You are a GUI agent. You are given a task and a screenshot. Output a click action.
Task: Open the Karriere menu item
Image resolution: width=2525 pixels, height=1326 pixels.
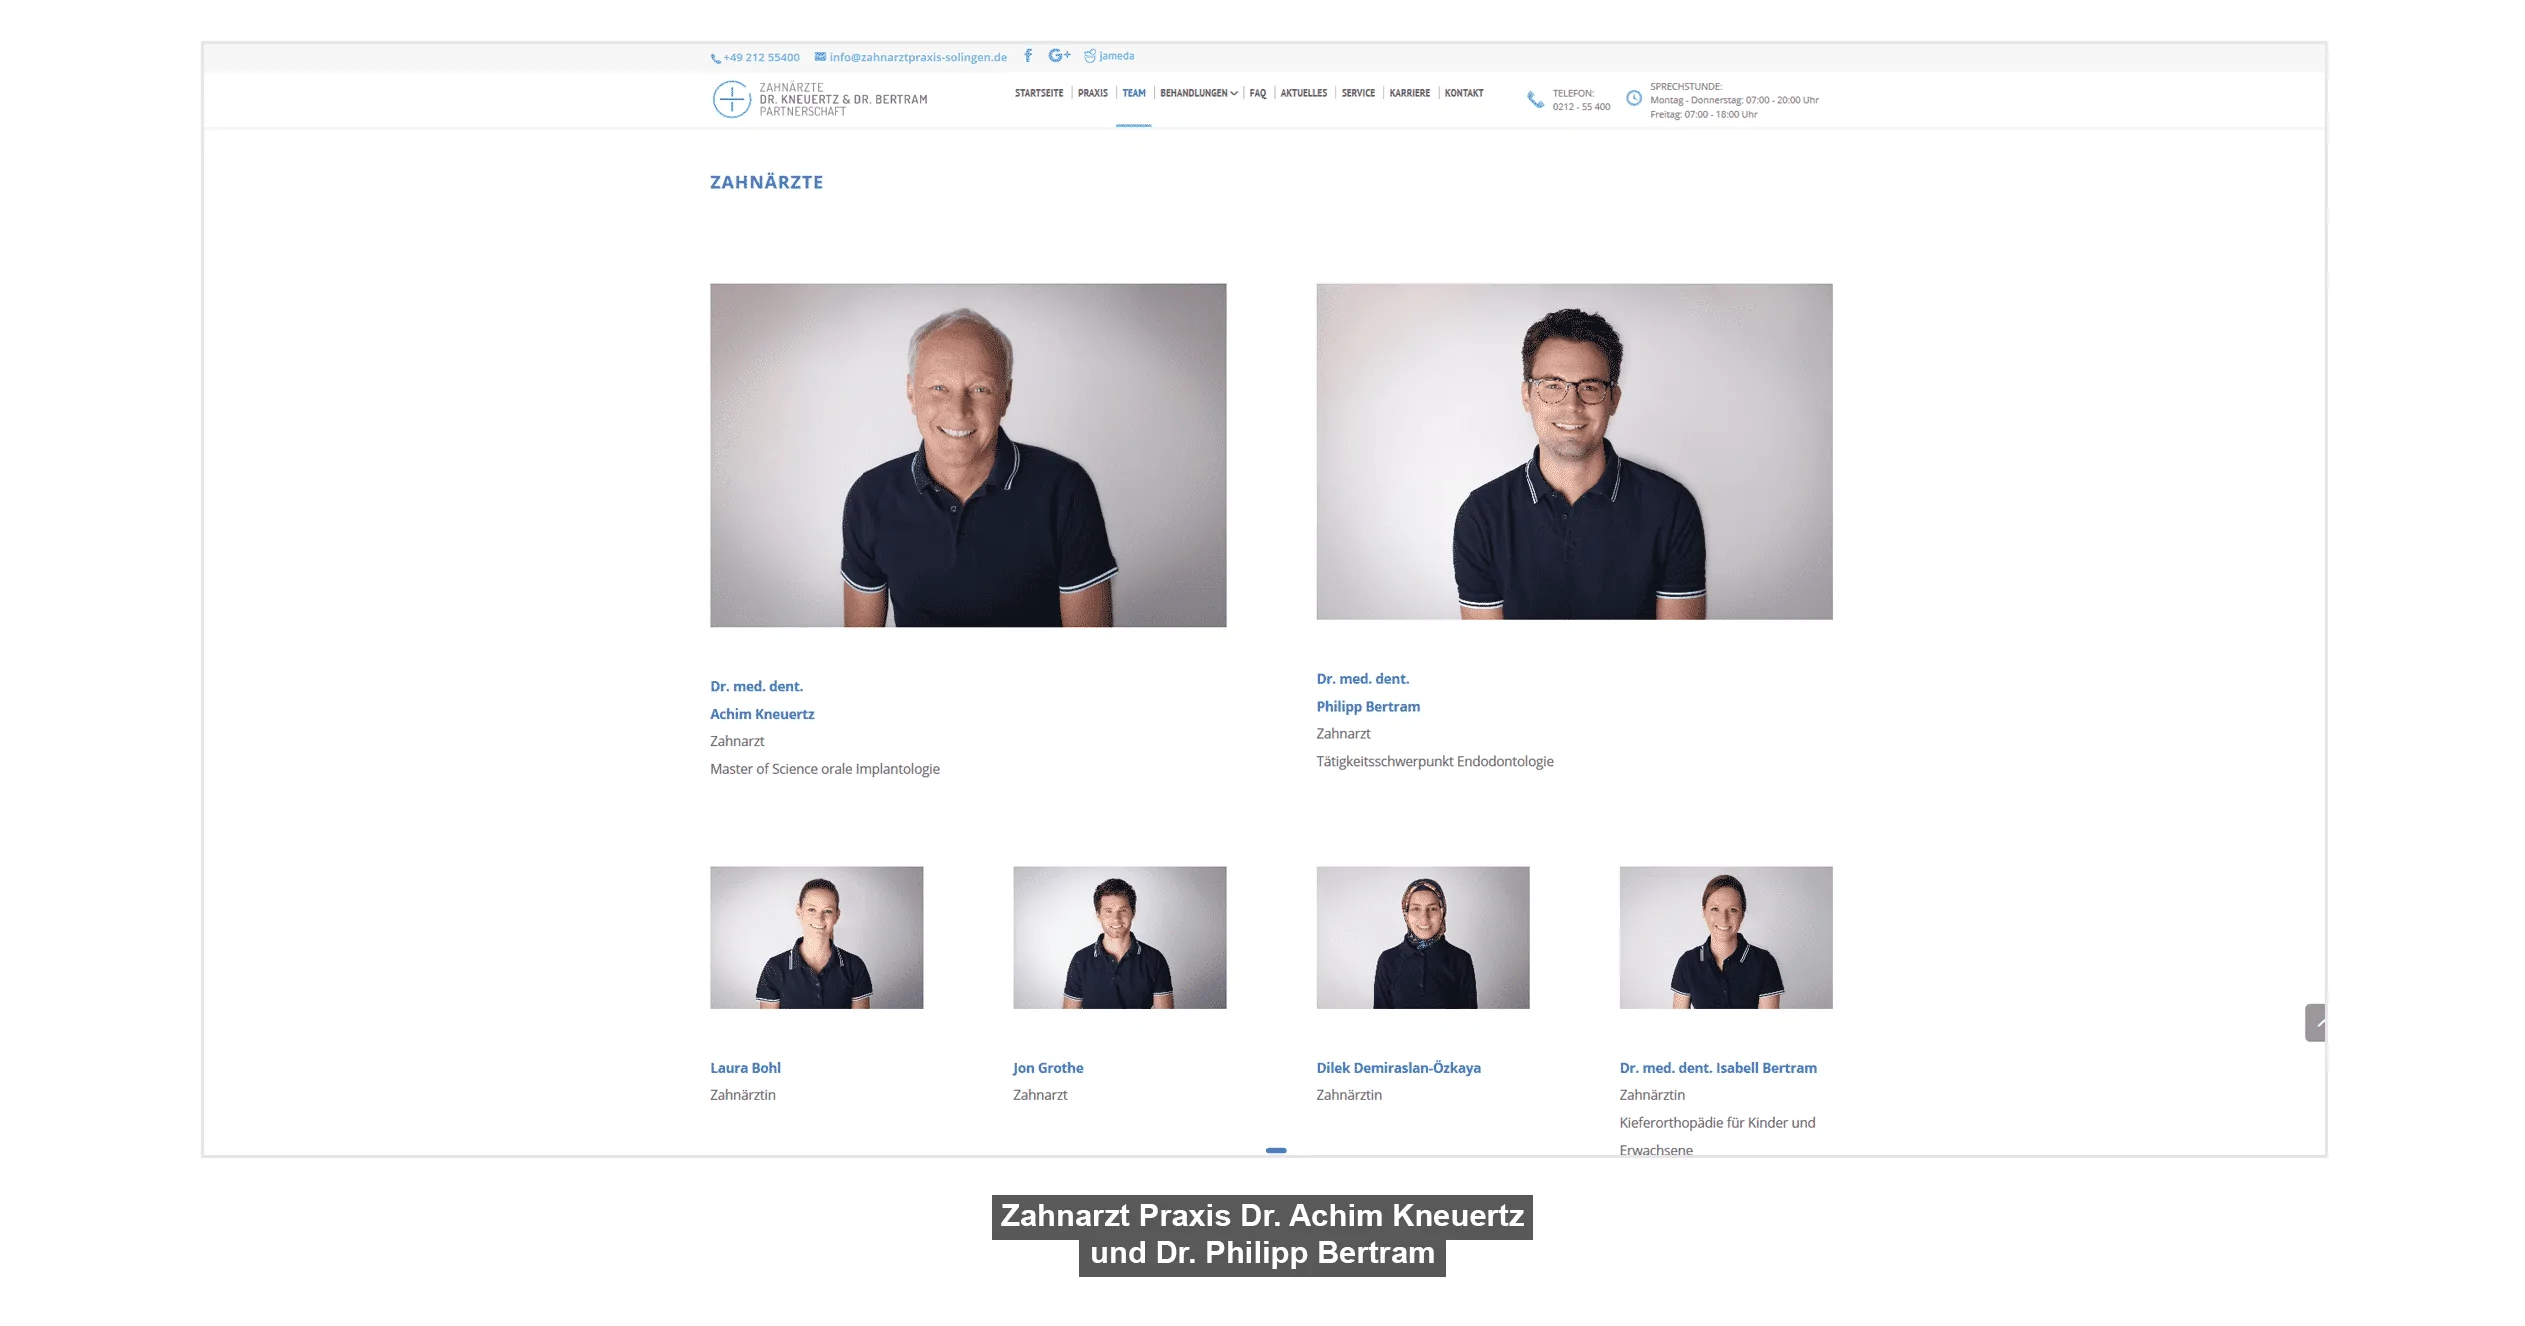pos(1409,93)
